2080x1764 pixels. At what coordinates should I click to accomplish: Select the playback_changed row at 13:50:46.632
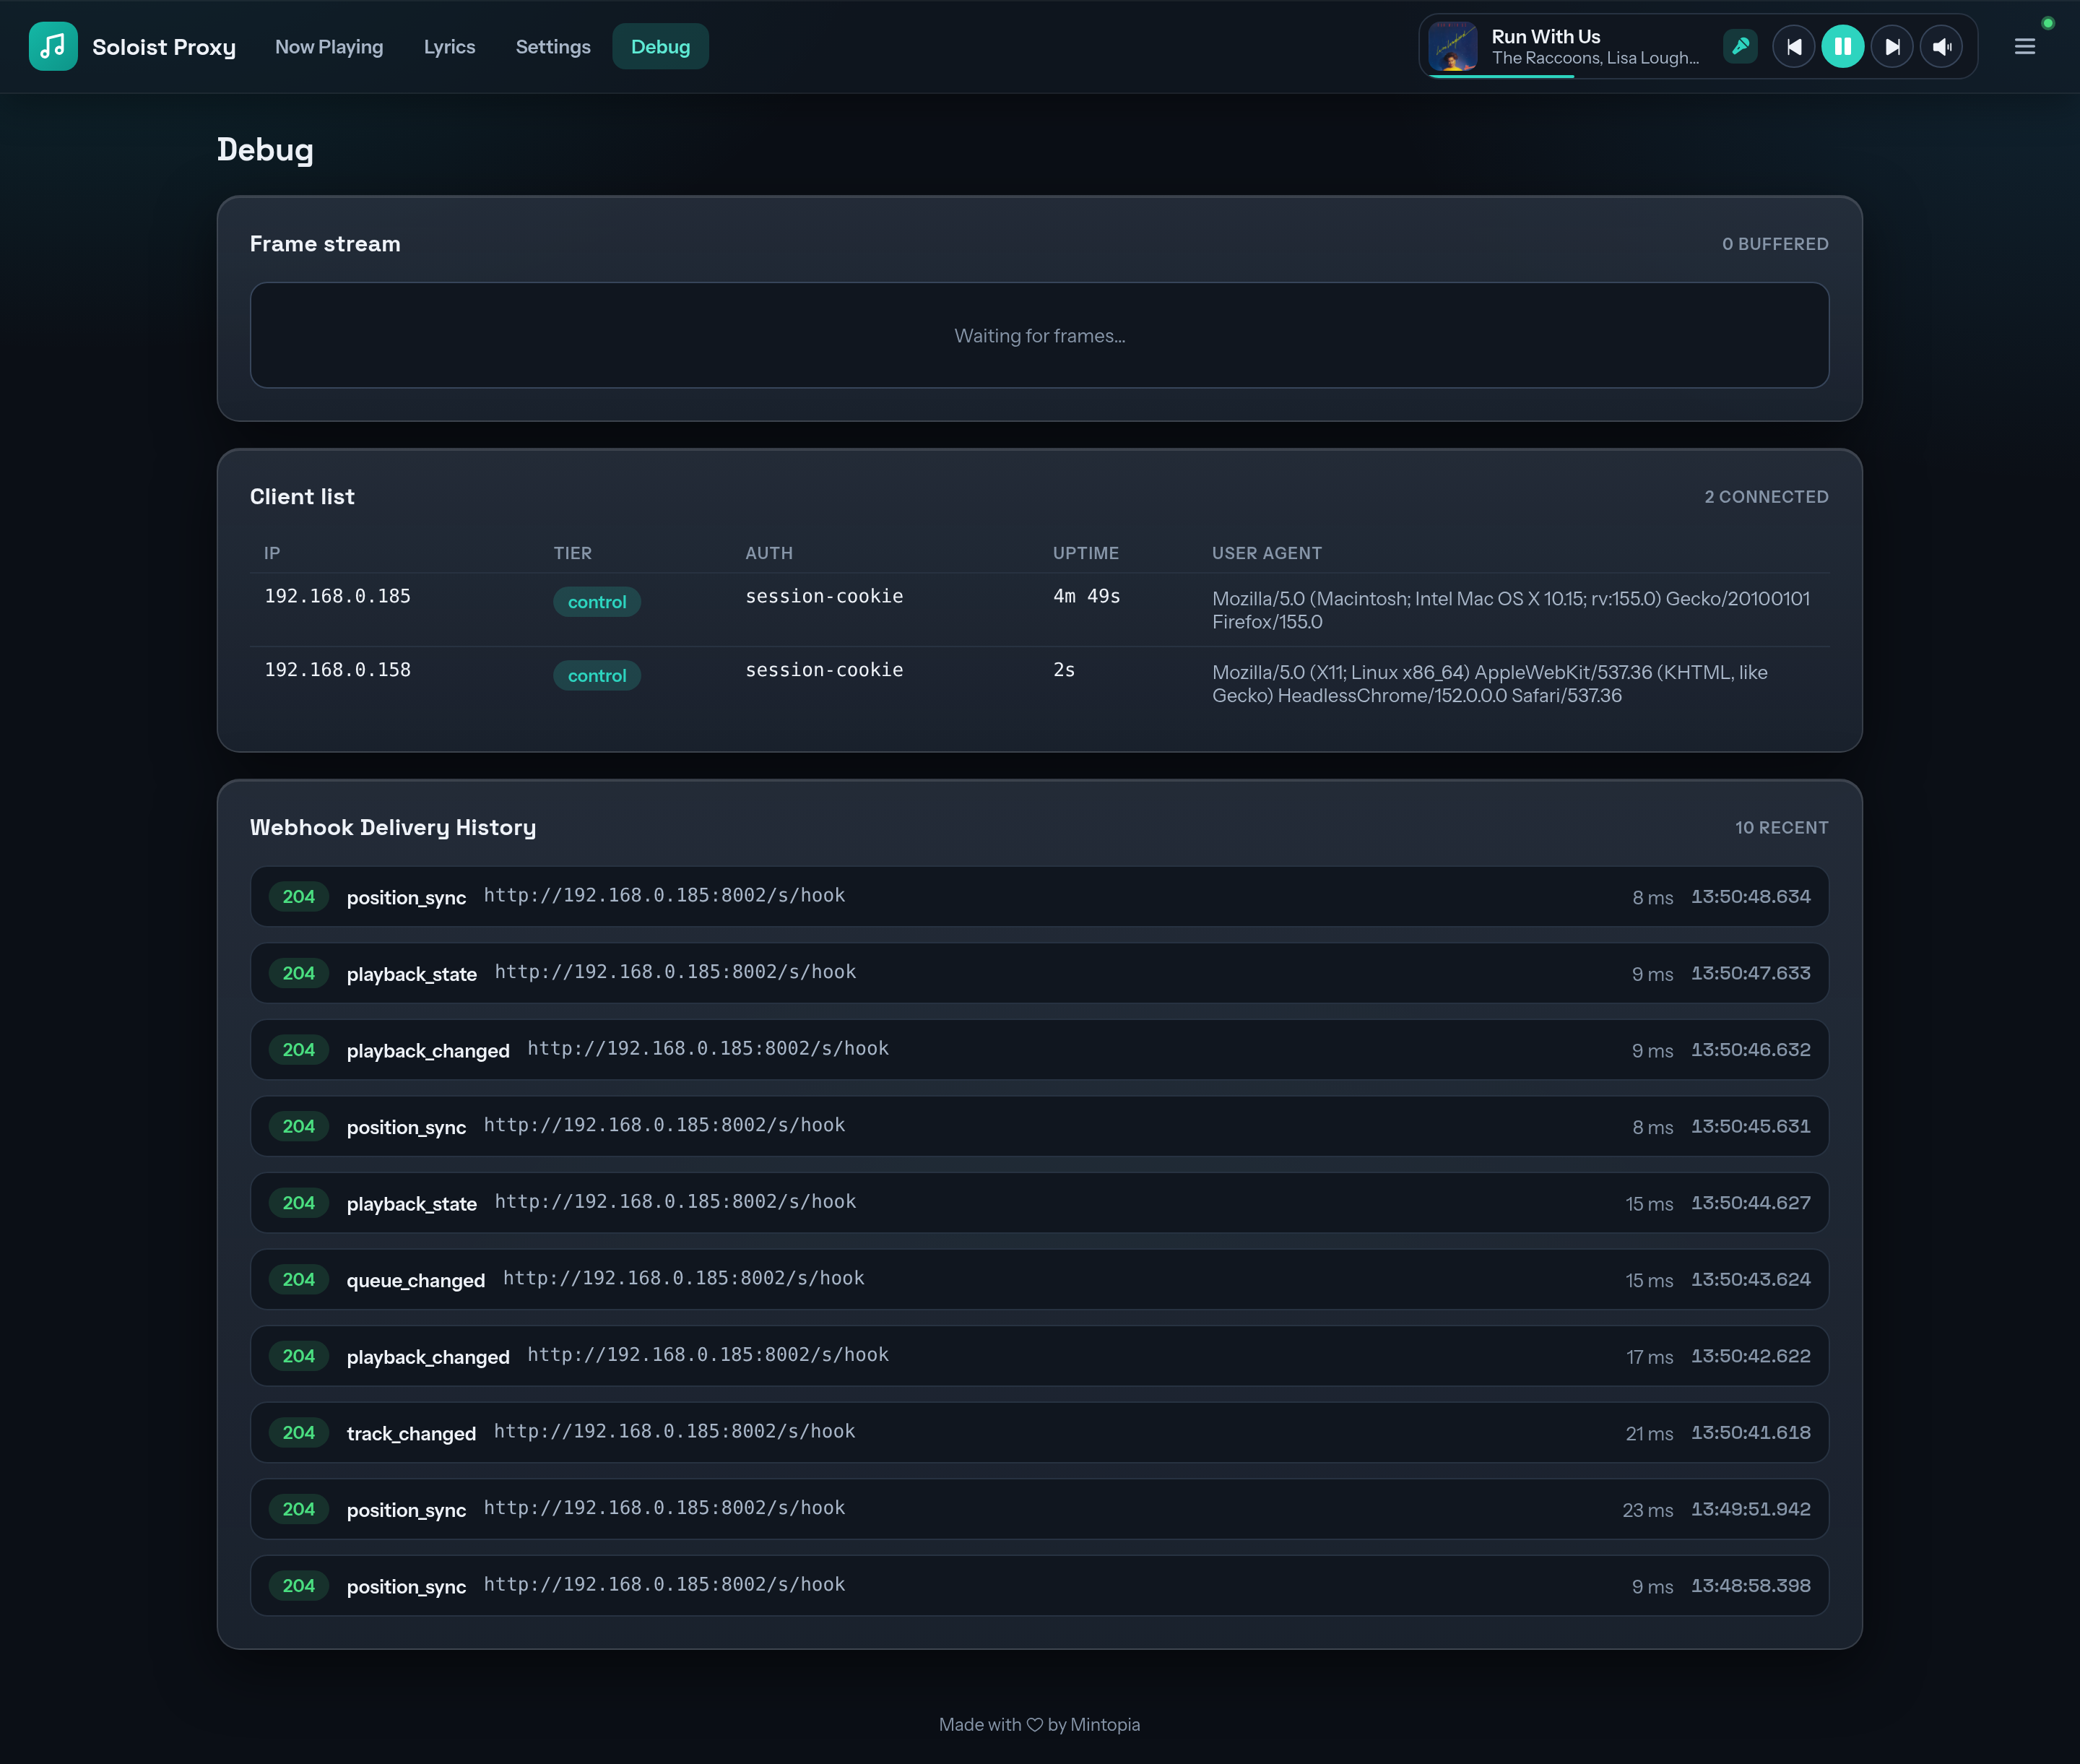point(1039,1050)
